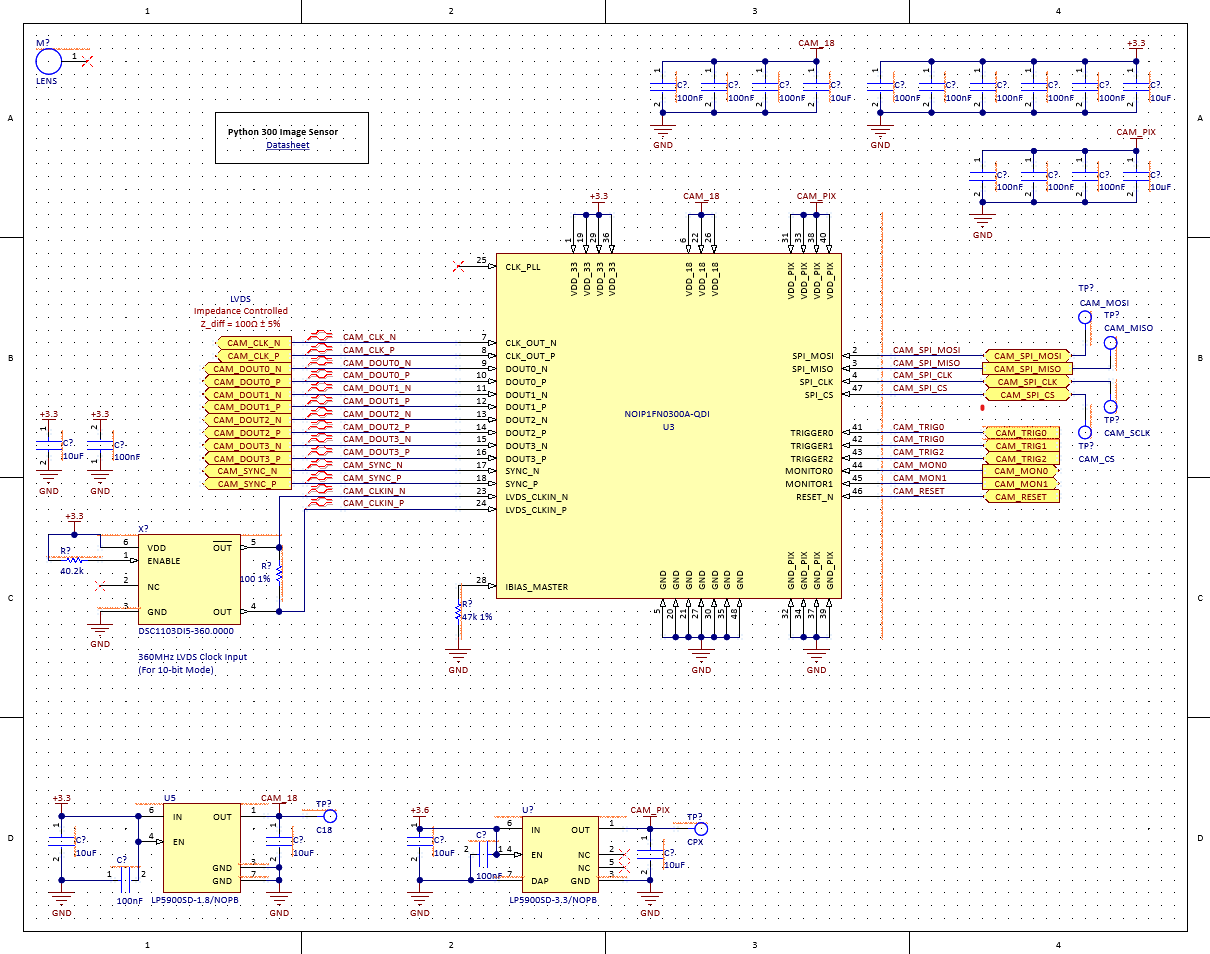Select the U5 LP5900SD-1.8/NOPB regulator body
Viewport: 1210px width, 954px height.
coord(202,848)
